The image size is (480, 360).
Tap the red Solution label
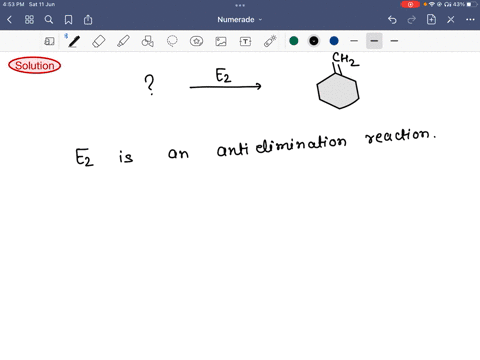[x=35, y=65]
